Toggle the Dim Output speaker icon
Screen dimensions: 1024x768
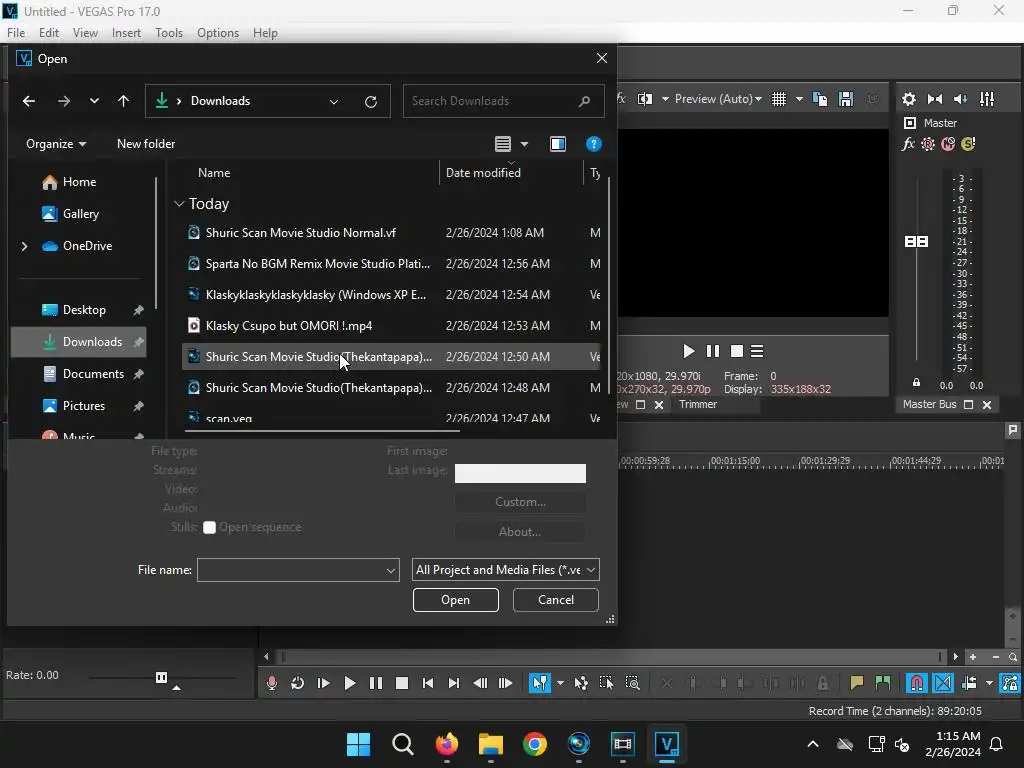[x=961, y=99]
